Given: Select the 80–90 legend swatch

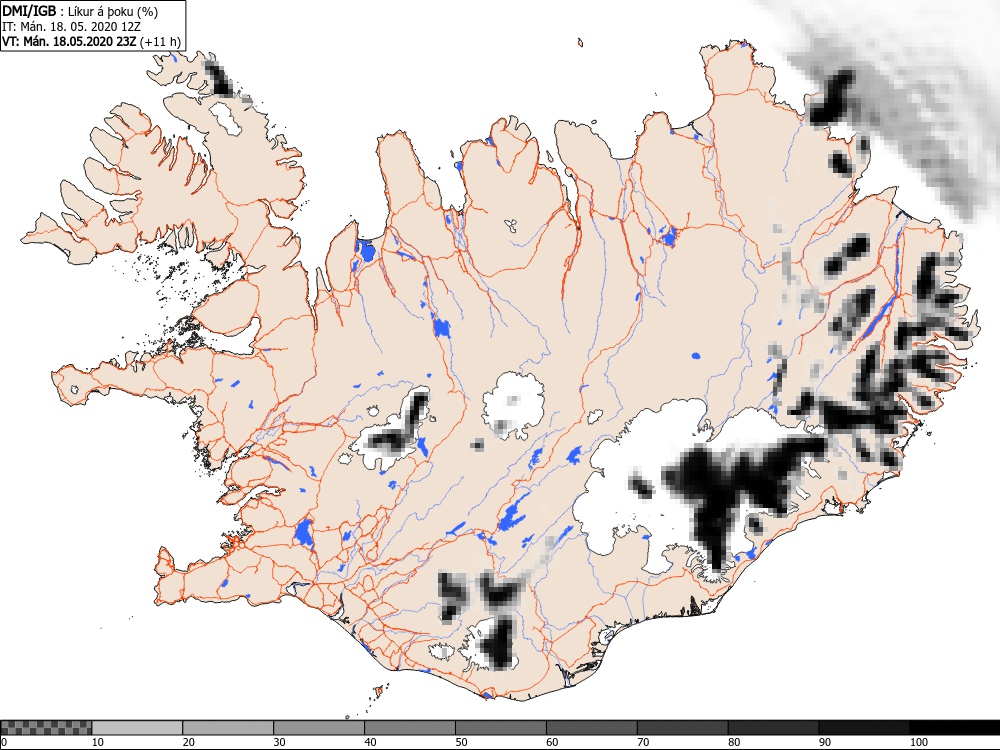Looking at the screenshot, I should pyautogui.click(x=774, y=728).
